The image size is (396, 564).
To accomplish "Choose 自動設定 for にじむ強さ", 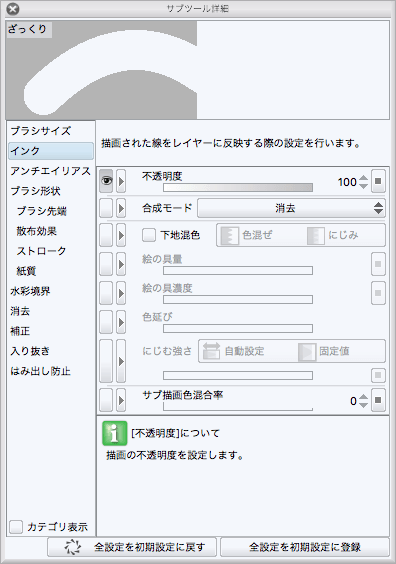I will coord(234,351).
